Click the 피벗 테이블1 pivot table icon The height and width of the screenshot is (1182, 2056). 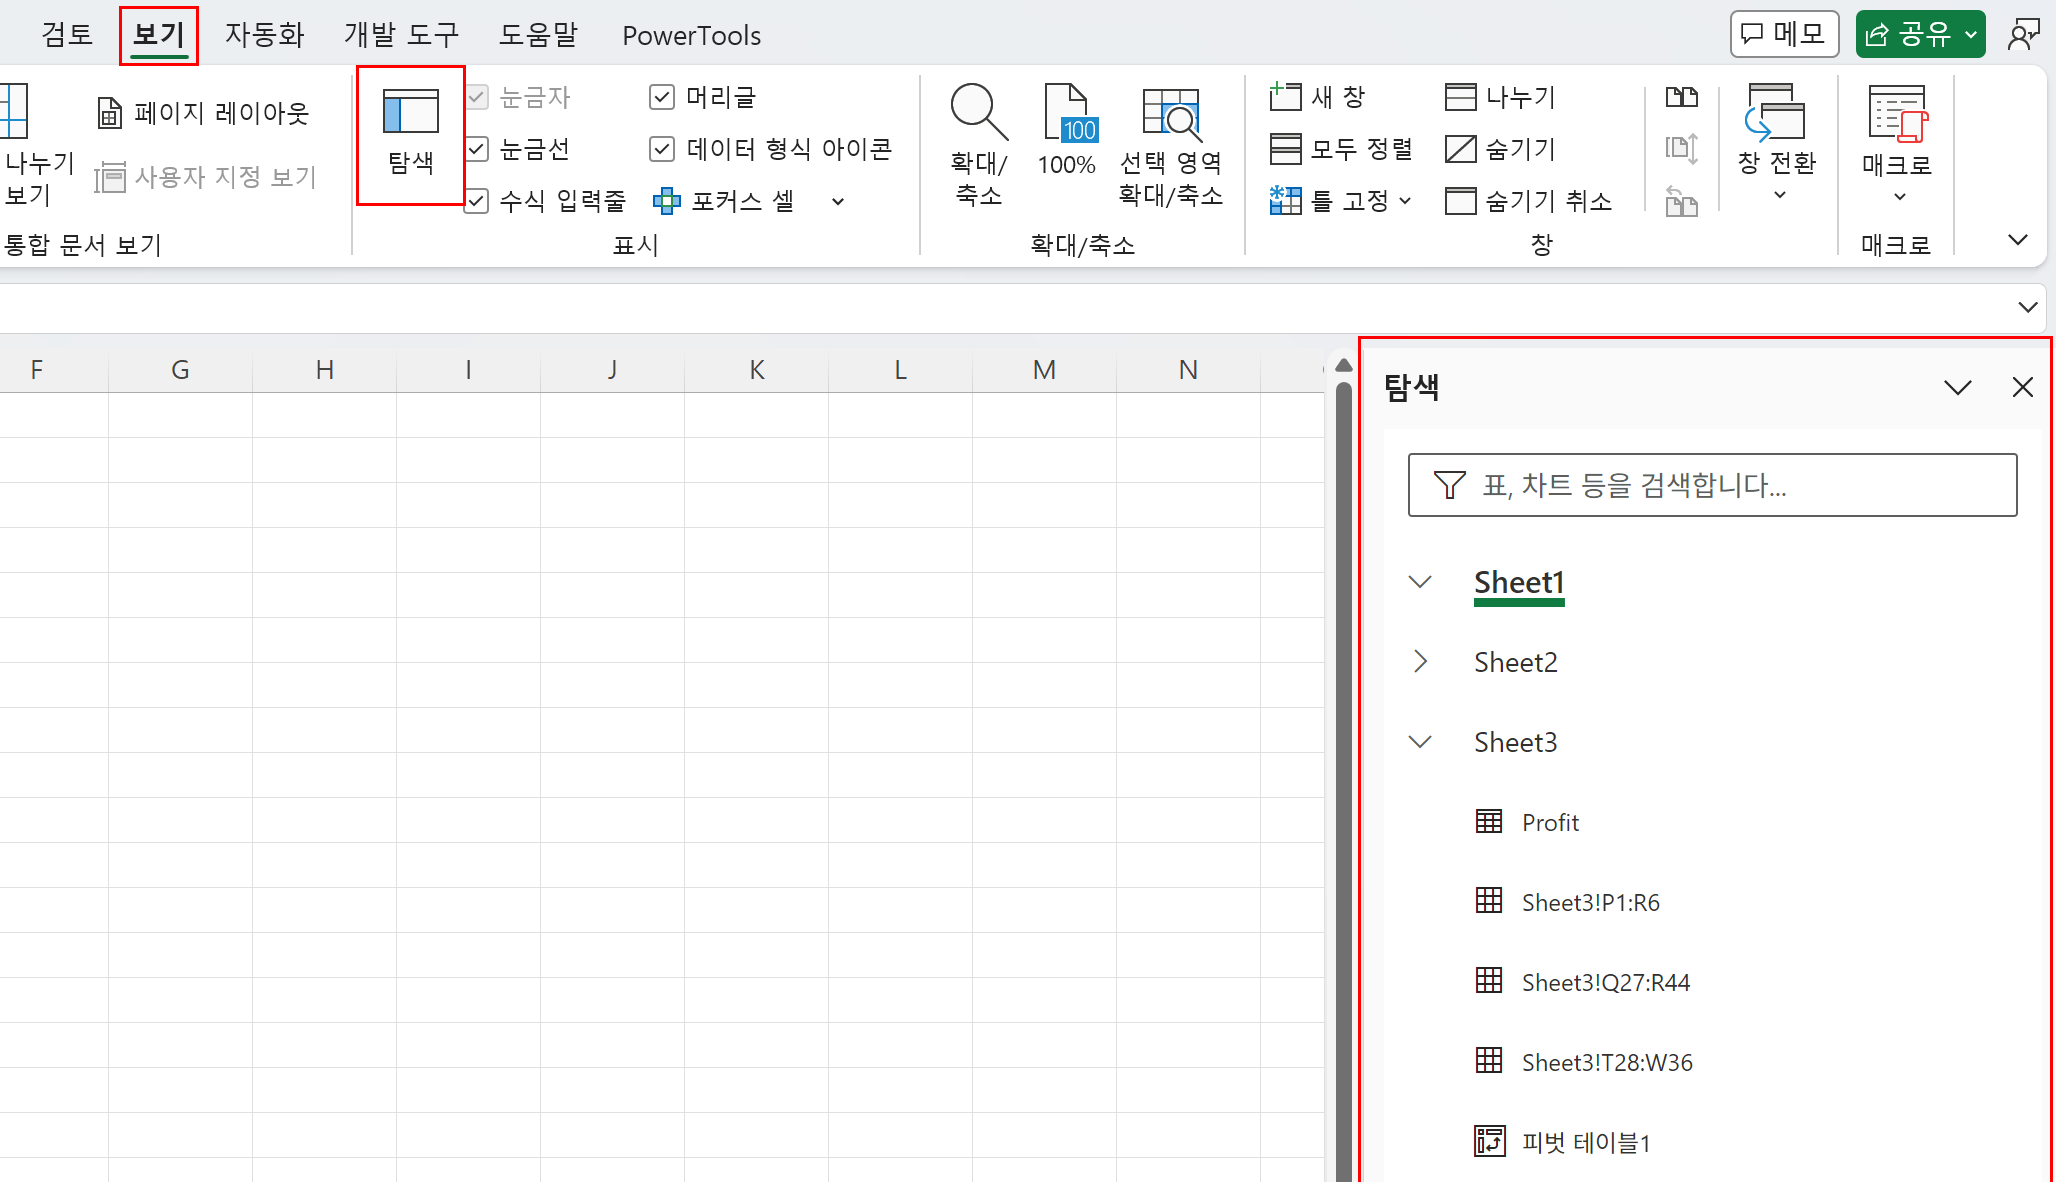click(1489, 1141)
